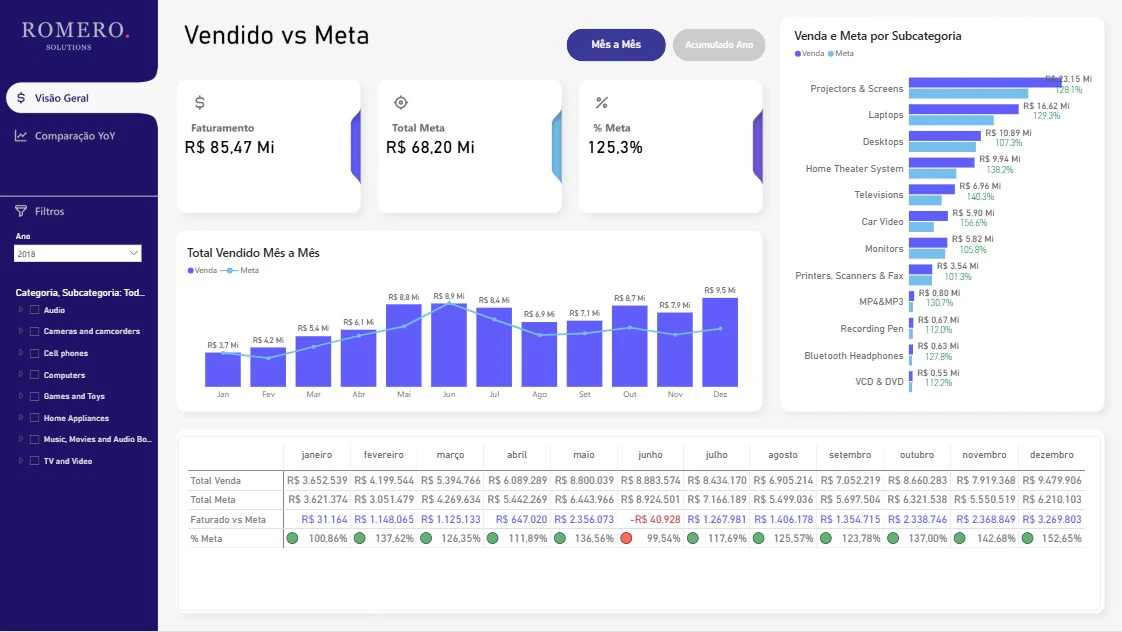Click the Faturamento value R$ 85,47 Mi
Image resolution: width=1122 pixels, height=632 pixels.
pos(230,147)
